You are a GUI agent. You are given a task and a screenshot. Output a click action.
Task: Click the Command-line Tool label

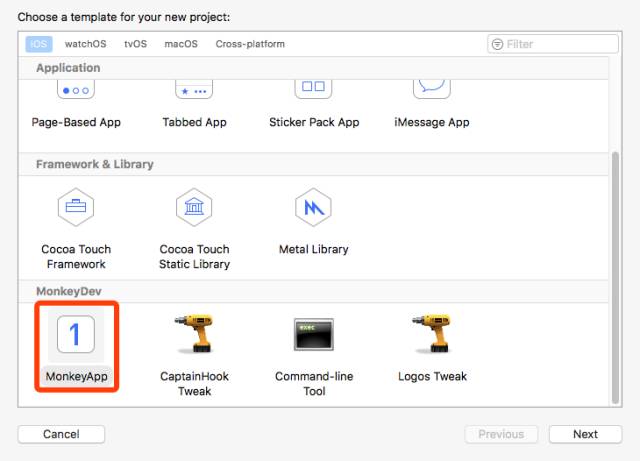(314, 383)
